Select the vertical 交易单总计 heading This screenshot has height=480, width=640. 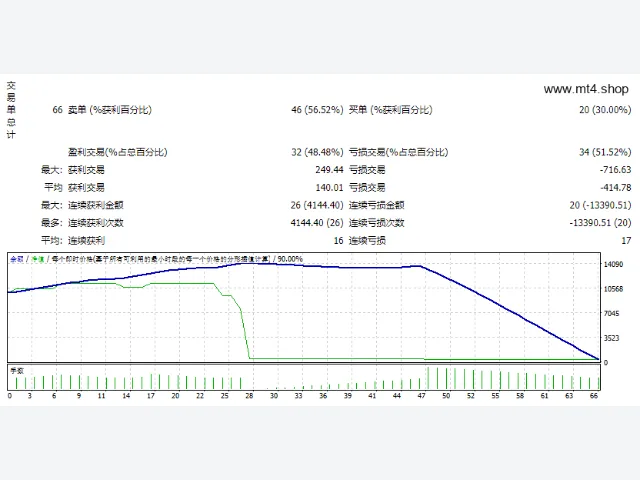coord(11,110)
